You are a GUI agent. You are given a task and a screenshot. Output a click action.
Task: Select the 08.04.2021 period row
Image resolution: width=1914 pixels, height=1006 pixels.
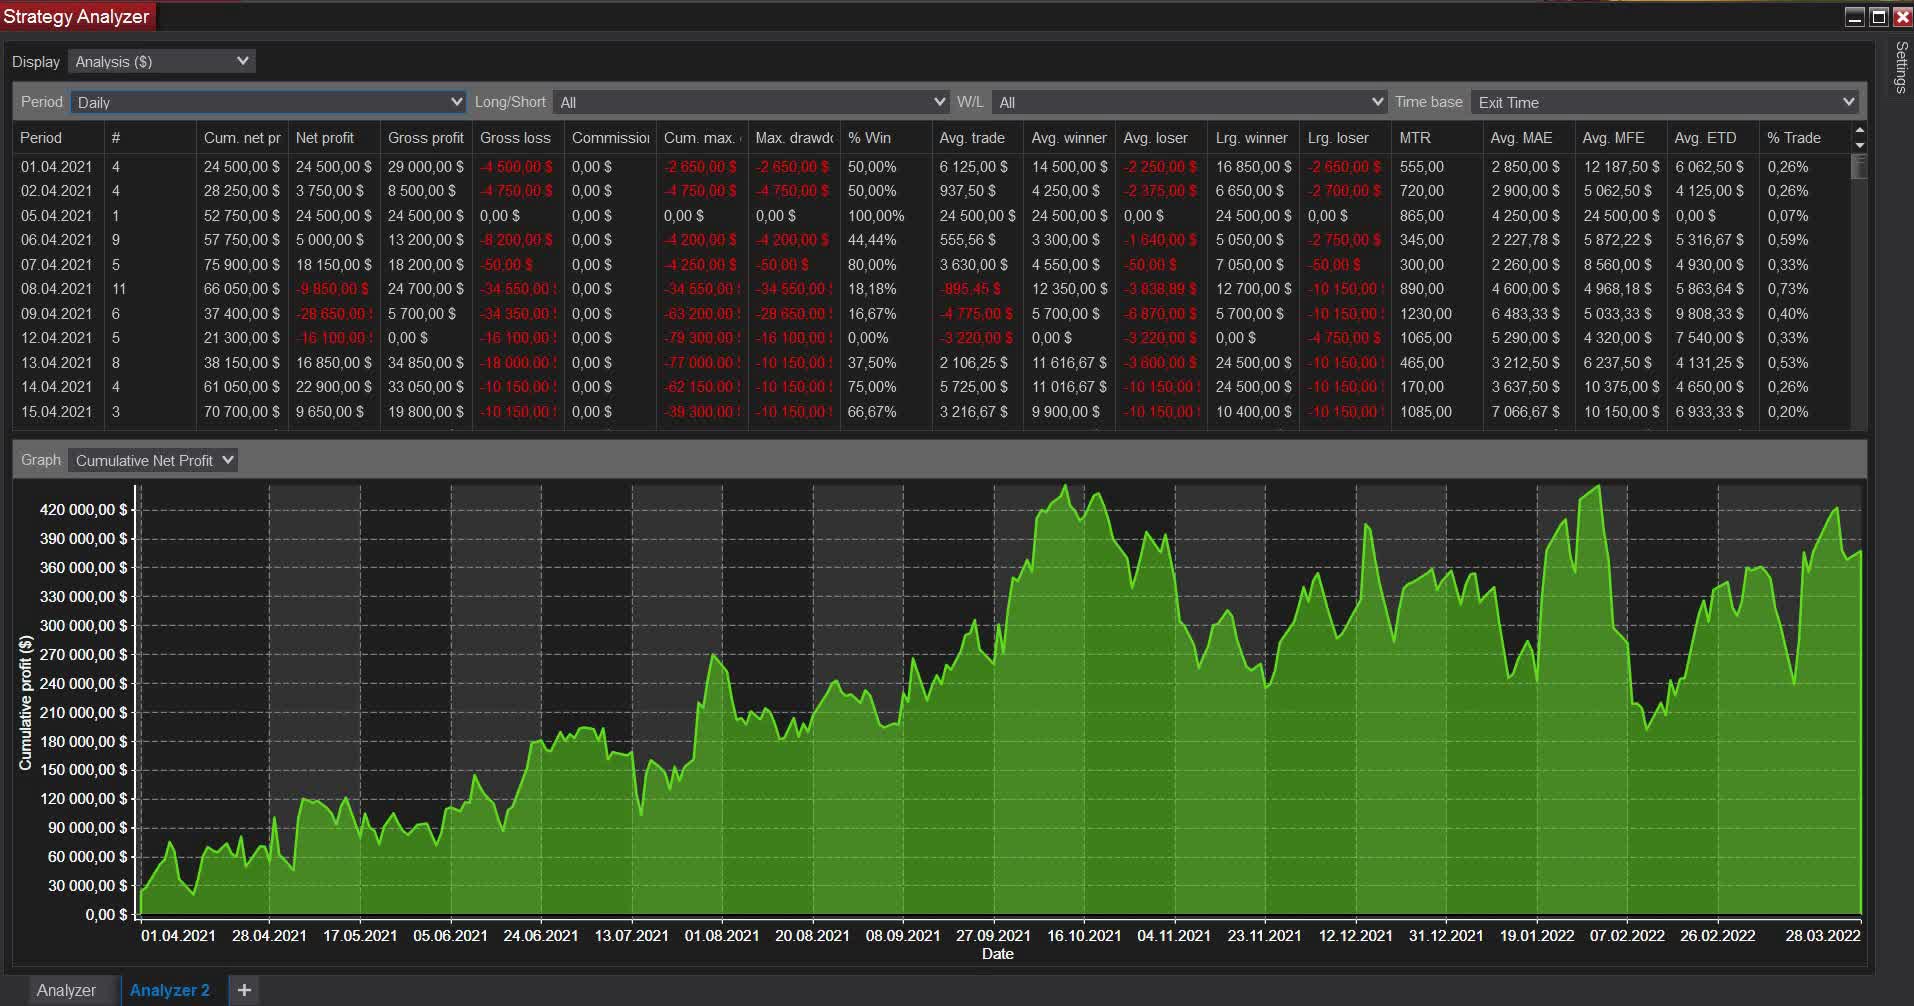click(x=933, y=289)
